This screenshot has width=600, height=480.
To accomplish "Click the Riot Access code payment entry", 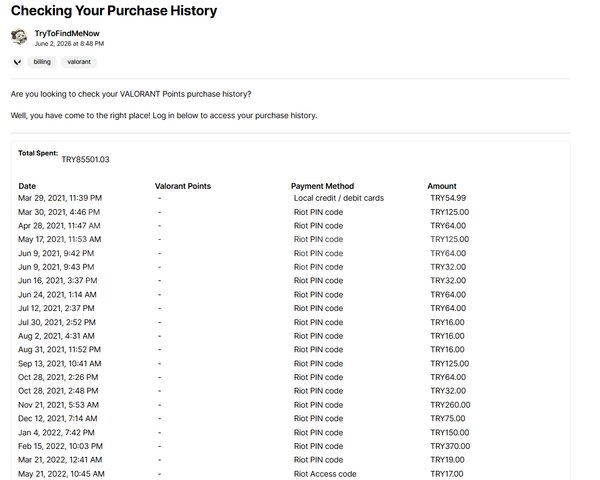I will click(325, 473).
